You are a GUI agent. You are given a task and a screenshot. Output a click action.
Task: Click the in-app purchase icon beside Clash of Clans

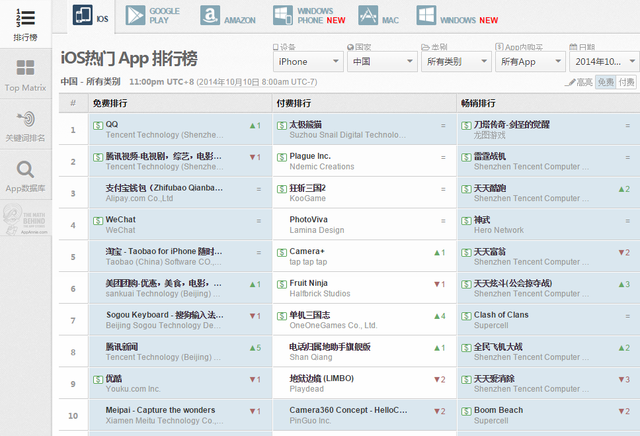(x=466, y=316)
